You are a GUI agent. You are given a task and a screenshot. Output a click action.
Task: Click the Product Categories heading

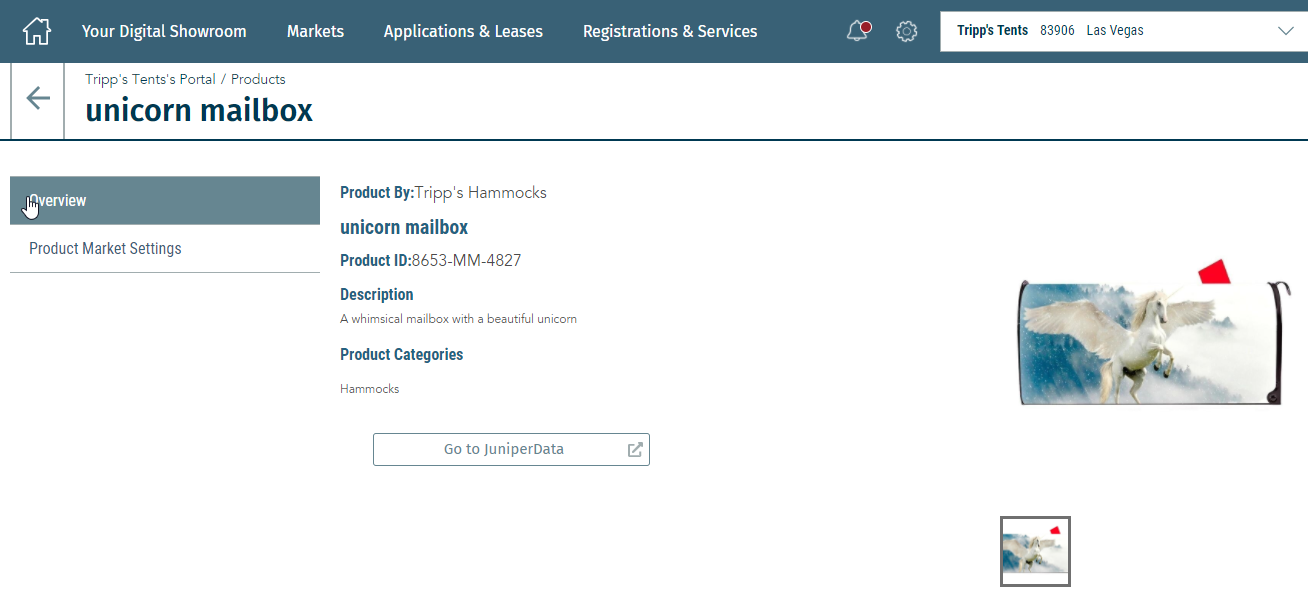(401, 355)
